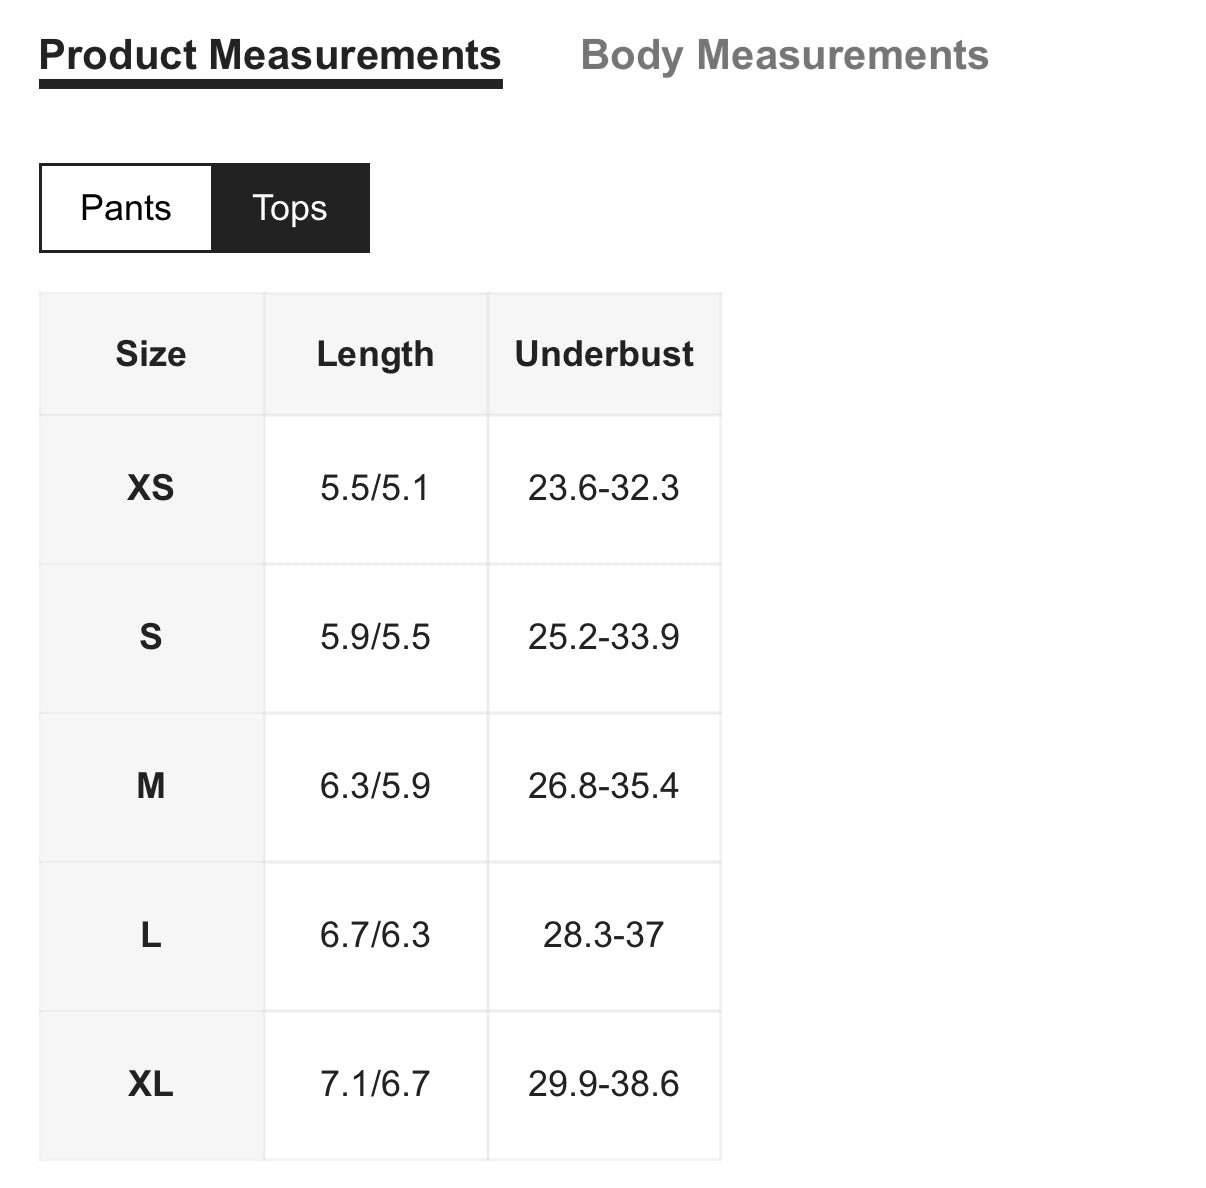Select the M size row label
1206x1188 pixels.
[151, 786]
